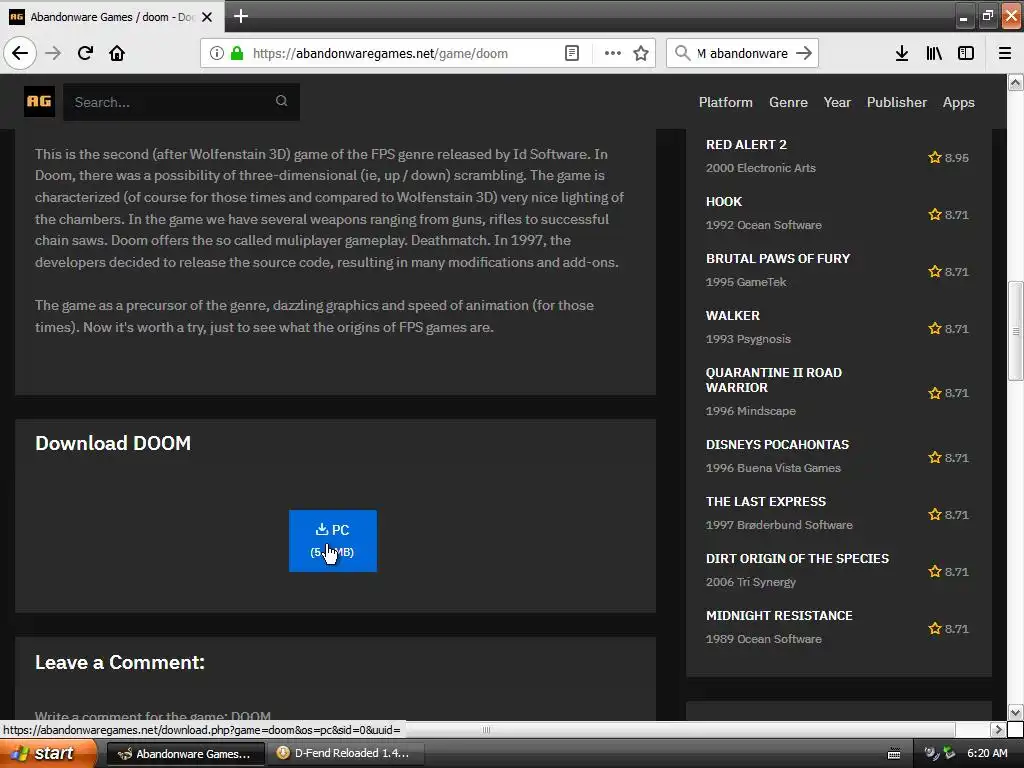
Task: Click the site search magnifier icon
Action: pos(281,101)
